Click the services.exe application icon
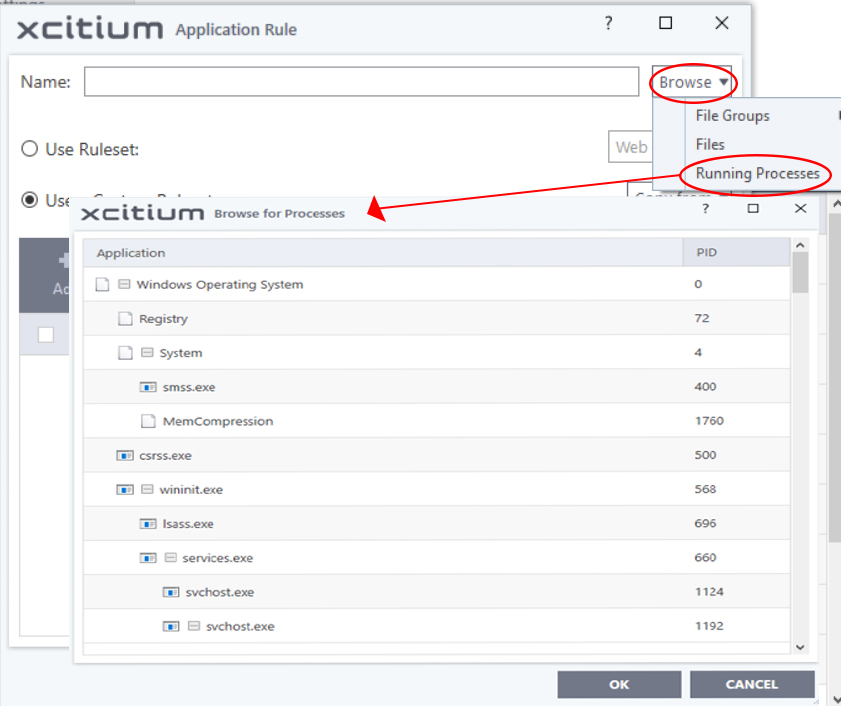Viewport: 841px width, 706px height. [x=148, y=558]
